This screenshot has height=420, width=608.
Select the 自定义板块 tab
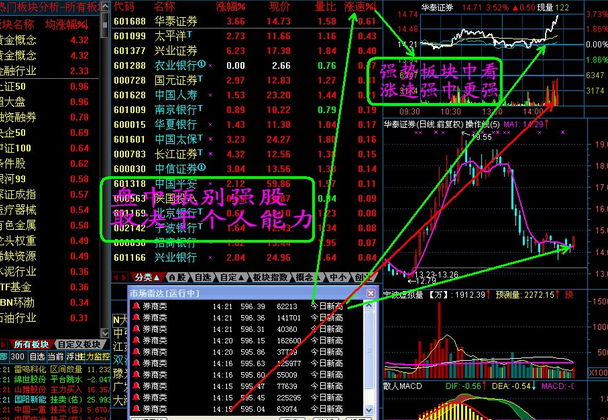(79, 344)
